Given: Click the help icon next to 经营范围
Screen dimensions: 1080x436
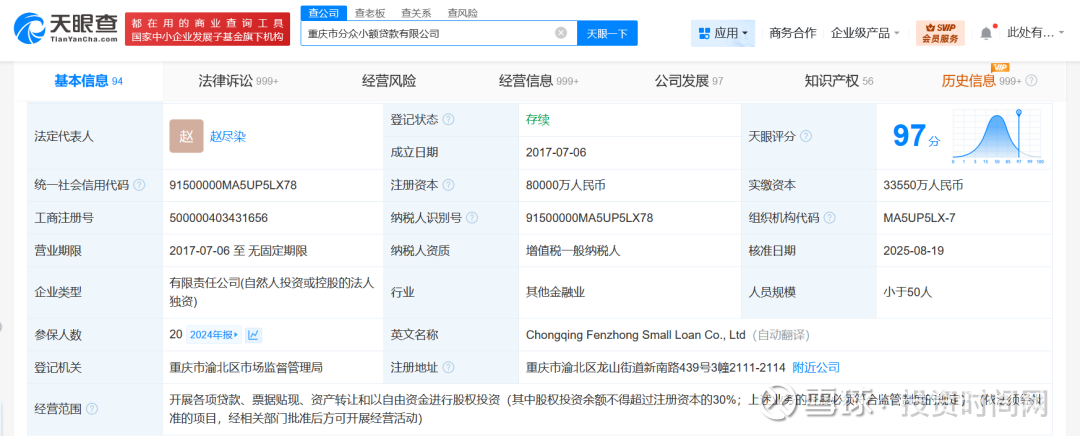Looking at the screenshot, I should [x=92, y=409].
